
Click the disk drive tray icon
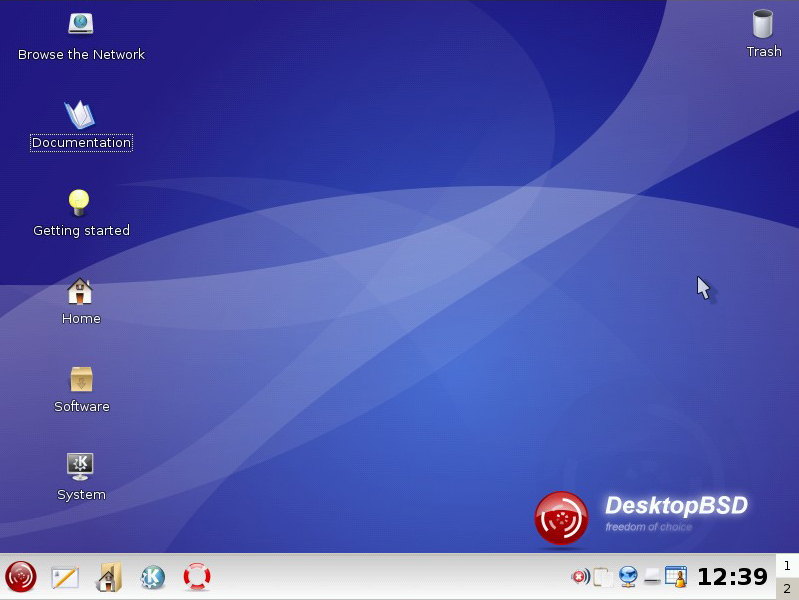(652, 578)
